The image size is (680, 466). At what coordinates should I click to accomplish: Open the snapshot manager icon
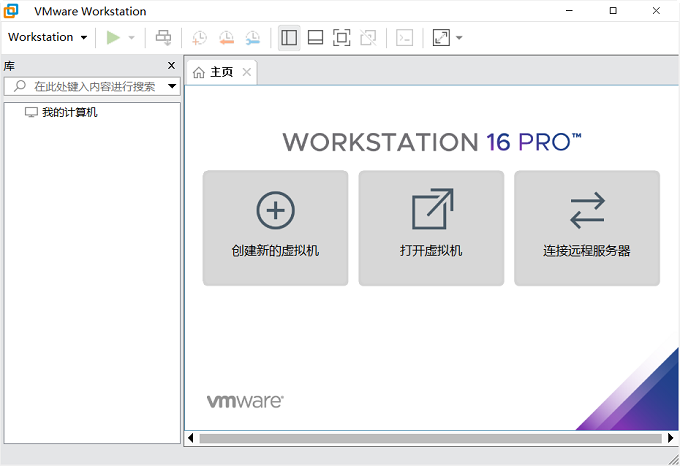[252, 38]
